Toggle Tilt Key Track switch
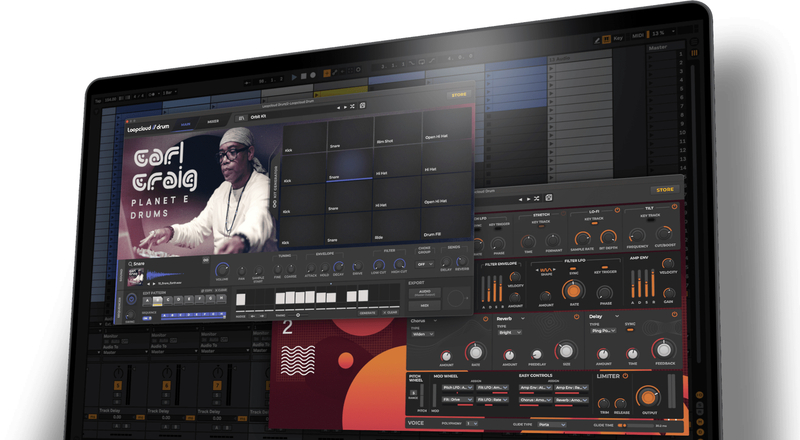The height and width of the screenshot is (440, 800). pyautogui.click(x=651, y=220)
